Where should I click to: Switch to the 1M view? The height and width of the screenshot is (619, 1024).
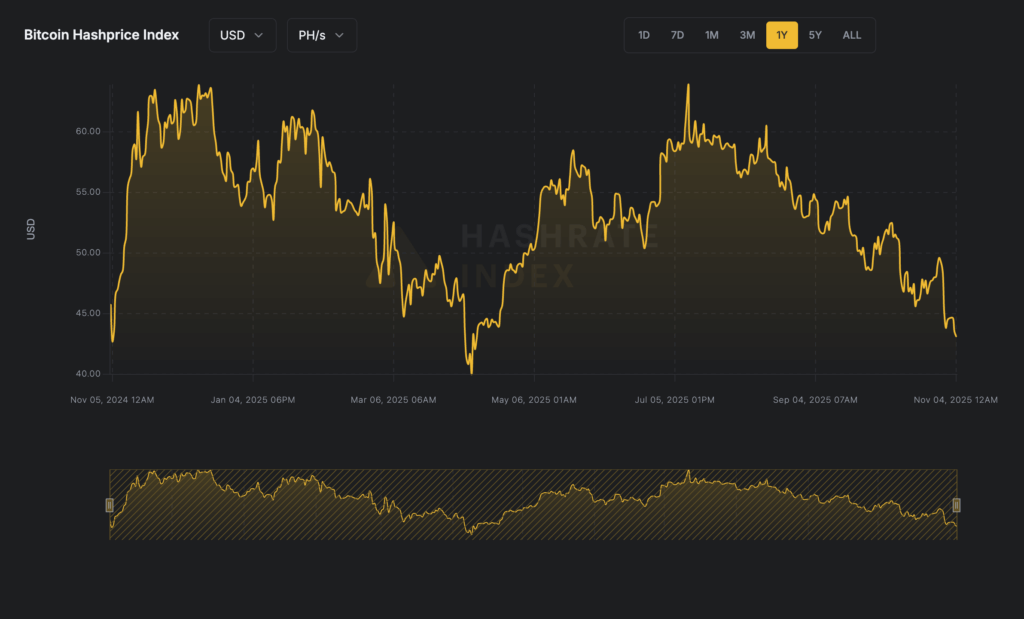click(711, 35)
